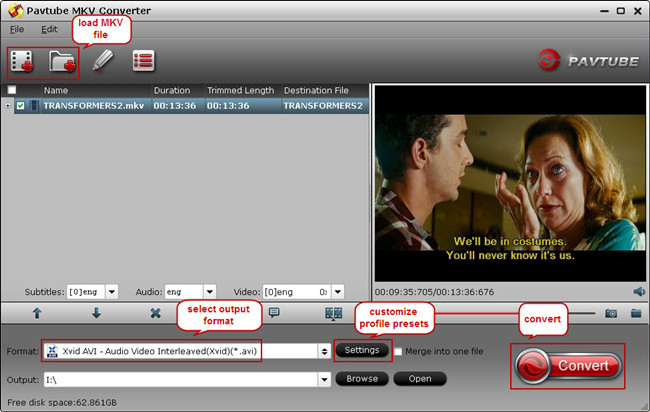Click the Pavtube logo

[x=588, y=61]
